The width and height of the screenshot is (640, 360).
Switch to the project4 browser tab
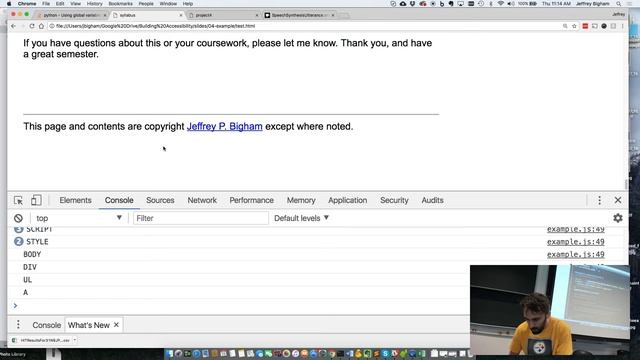(223, 15)
